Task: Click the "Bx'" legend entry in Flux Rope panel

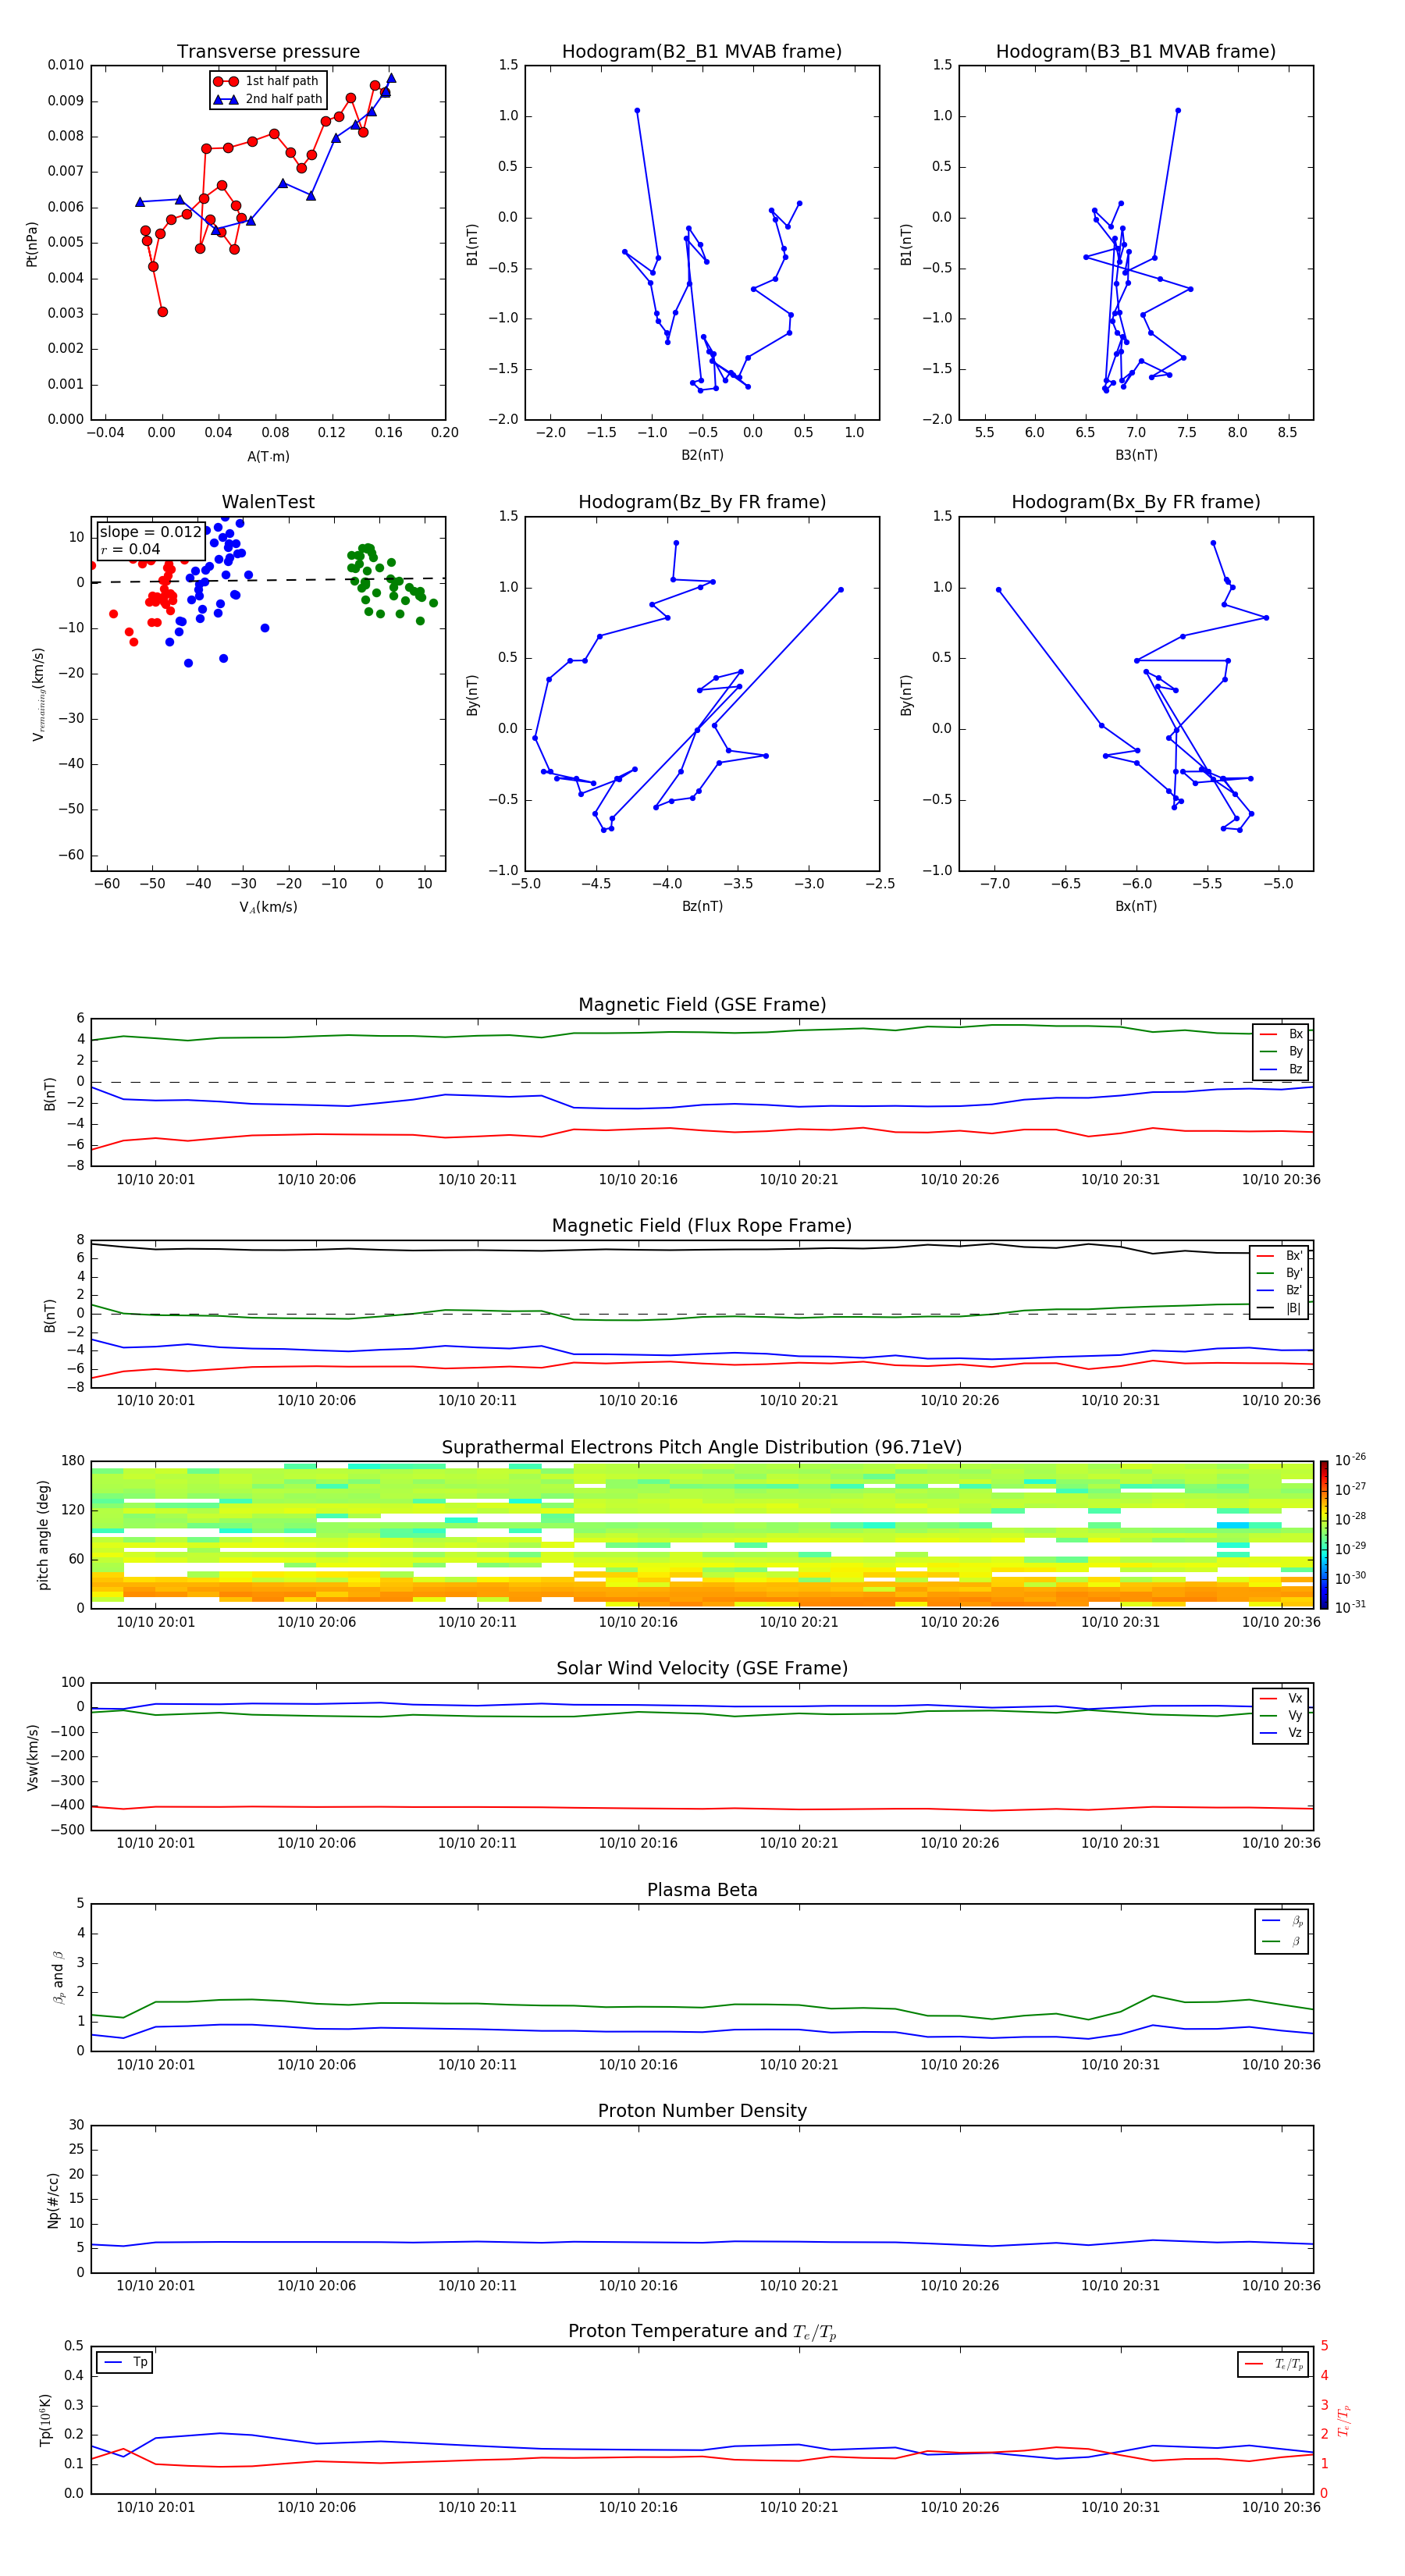Action: click(1279, 1256)
